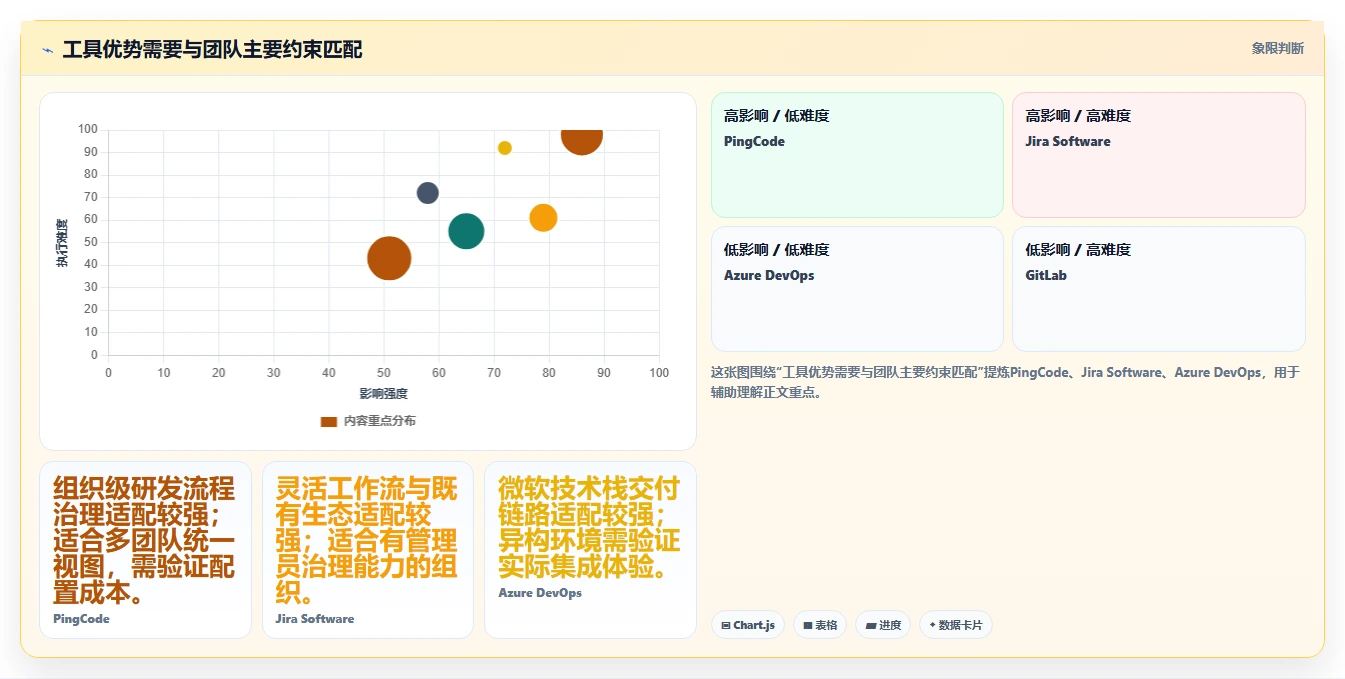Click the icon in the 表格 chip
Viewport: 1345px width, 679px height.
(x=808, y=626)
